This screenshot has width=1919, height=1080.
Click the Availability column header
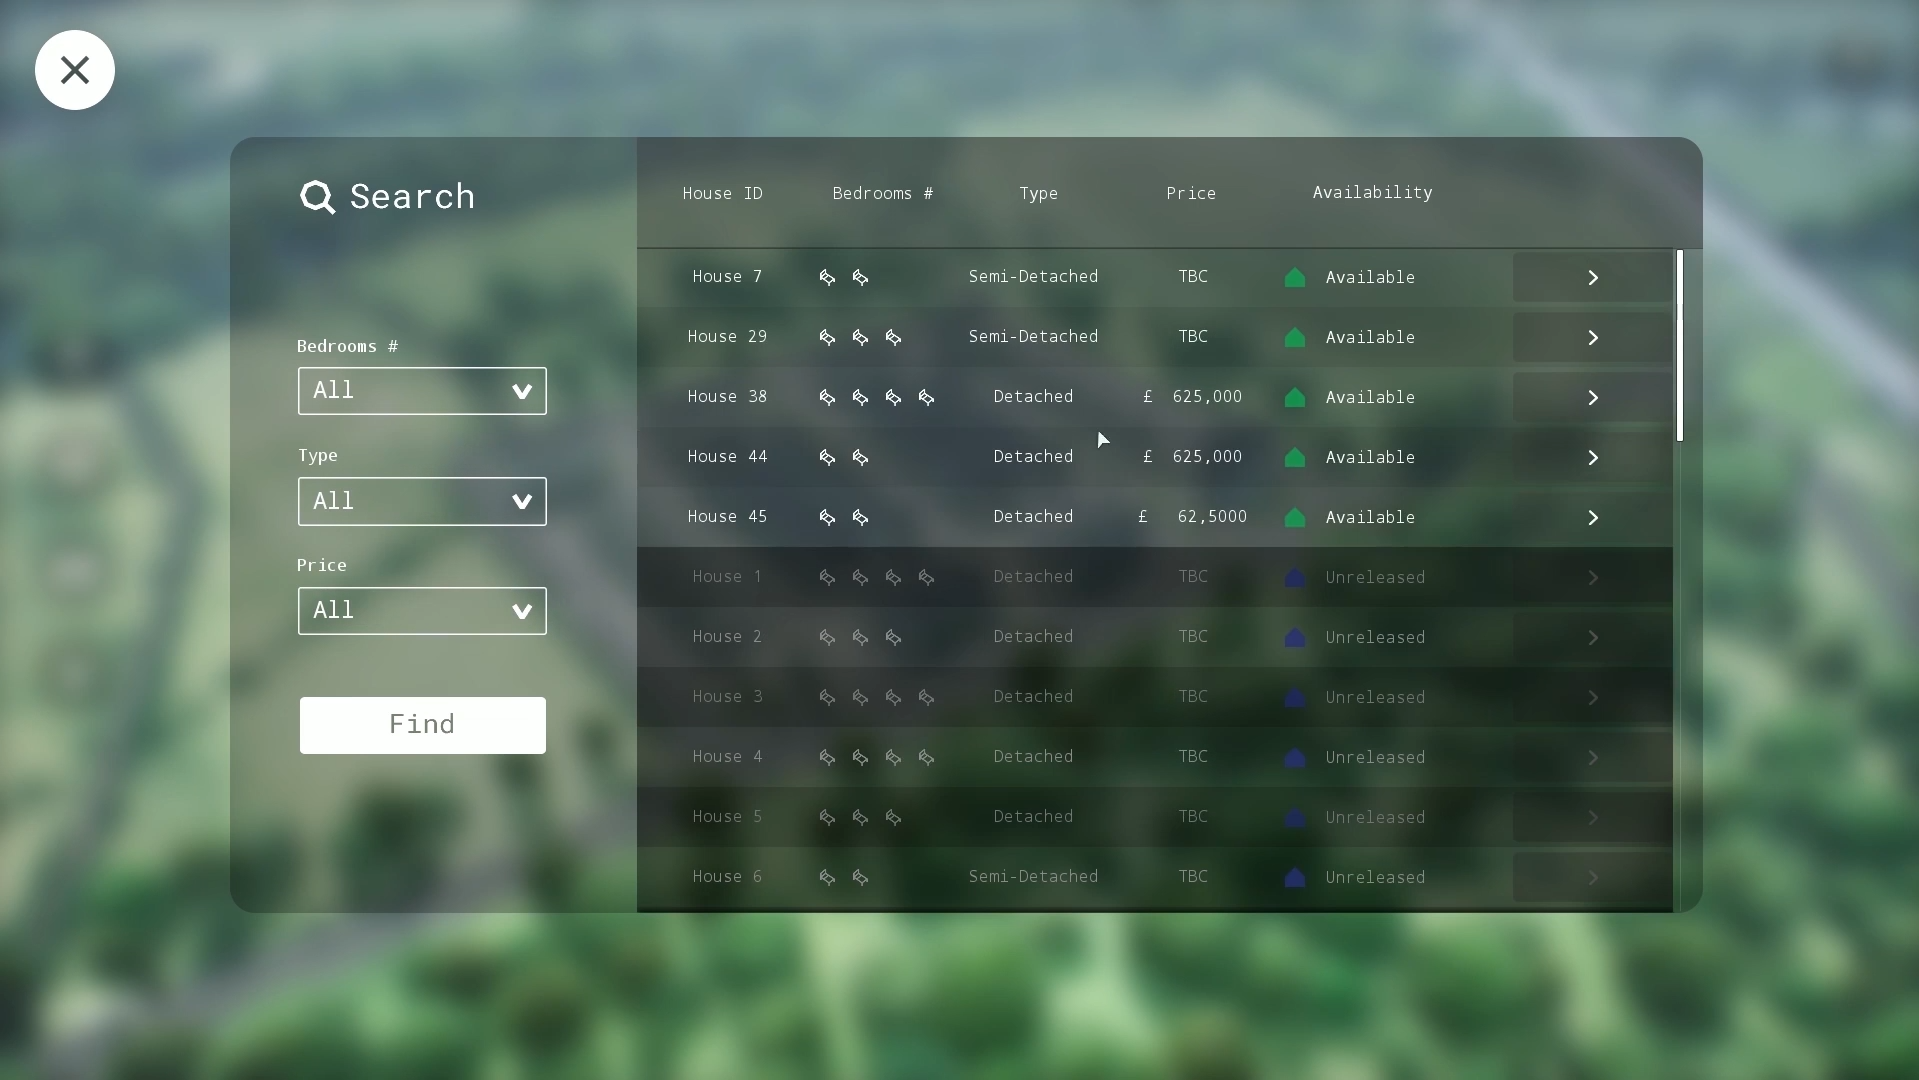click(1371, 193)
